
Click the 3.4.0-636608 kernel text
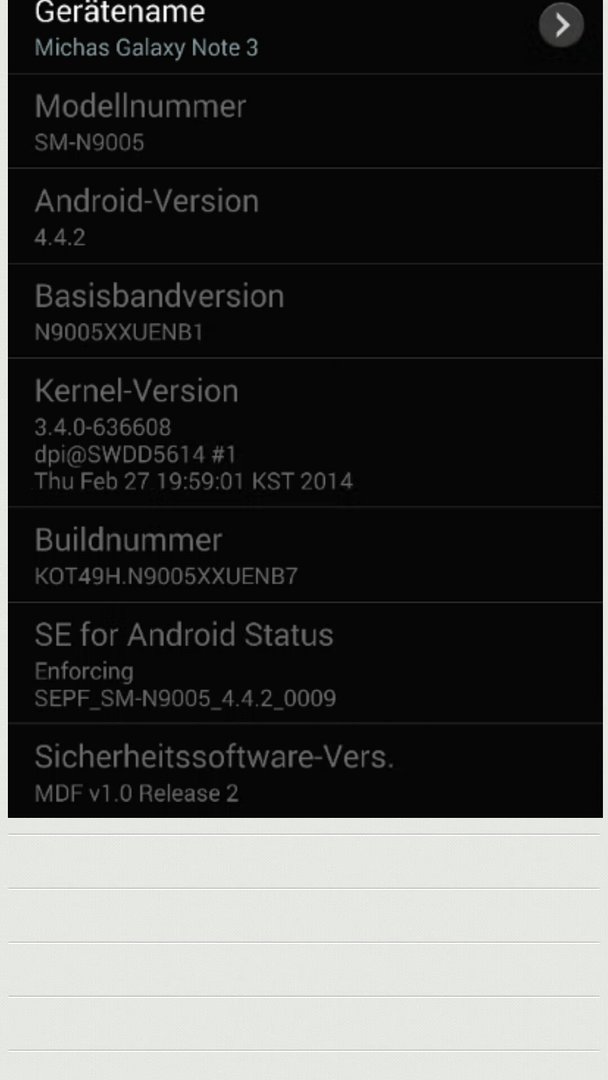(x=103, y=427)
